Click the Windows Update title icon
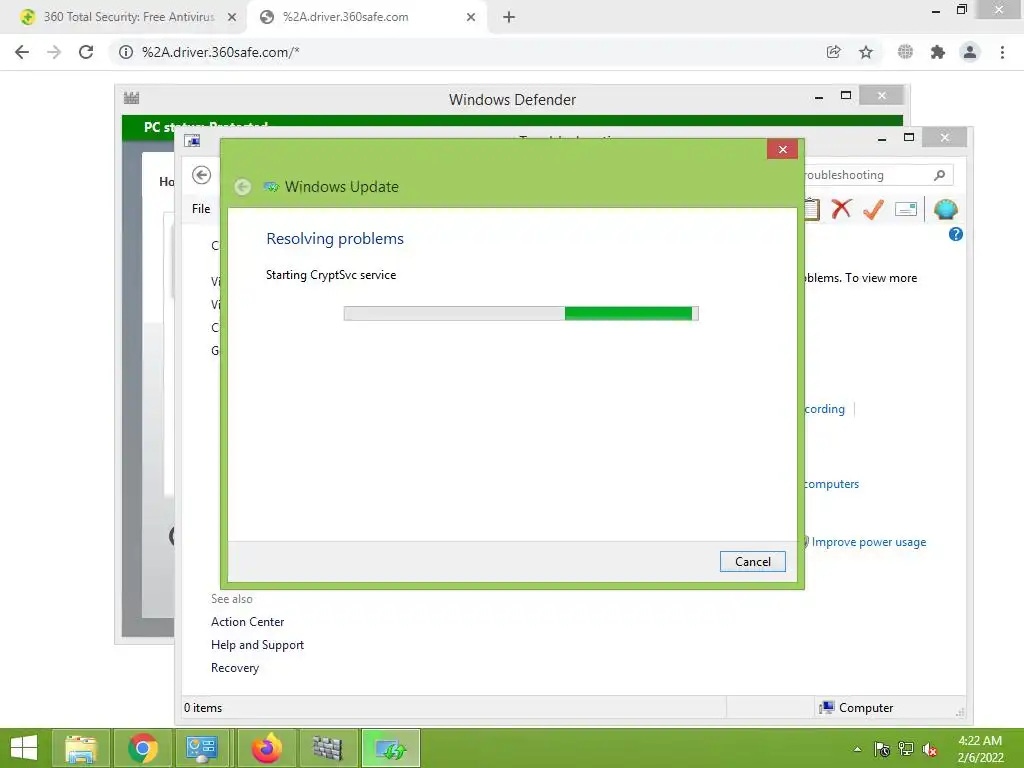 click(270, 187)
